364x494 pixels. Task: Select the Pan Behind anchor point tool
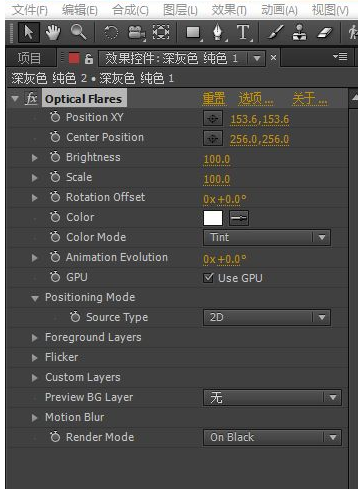click(161, 32)
